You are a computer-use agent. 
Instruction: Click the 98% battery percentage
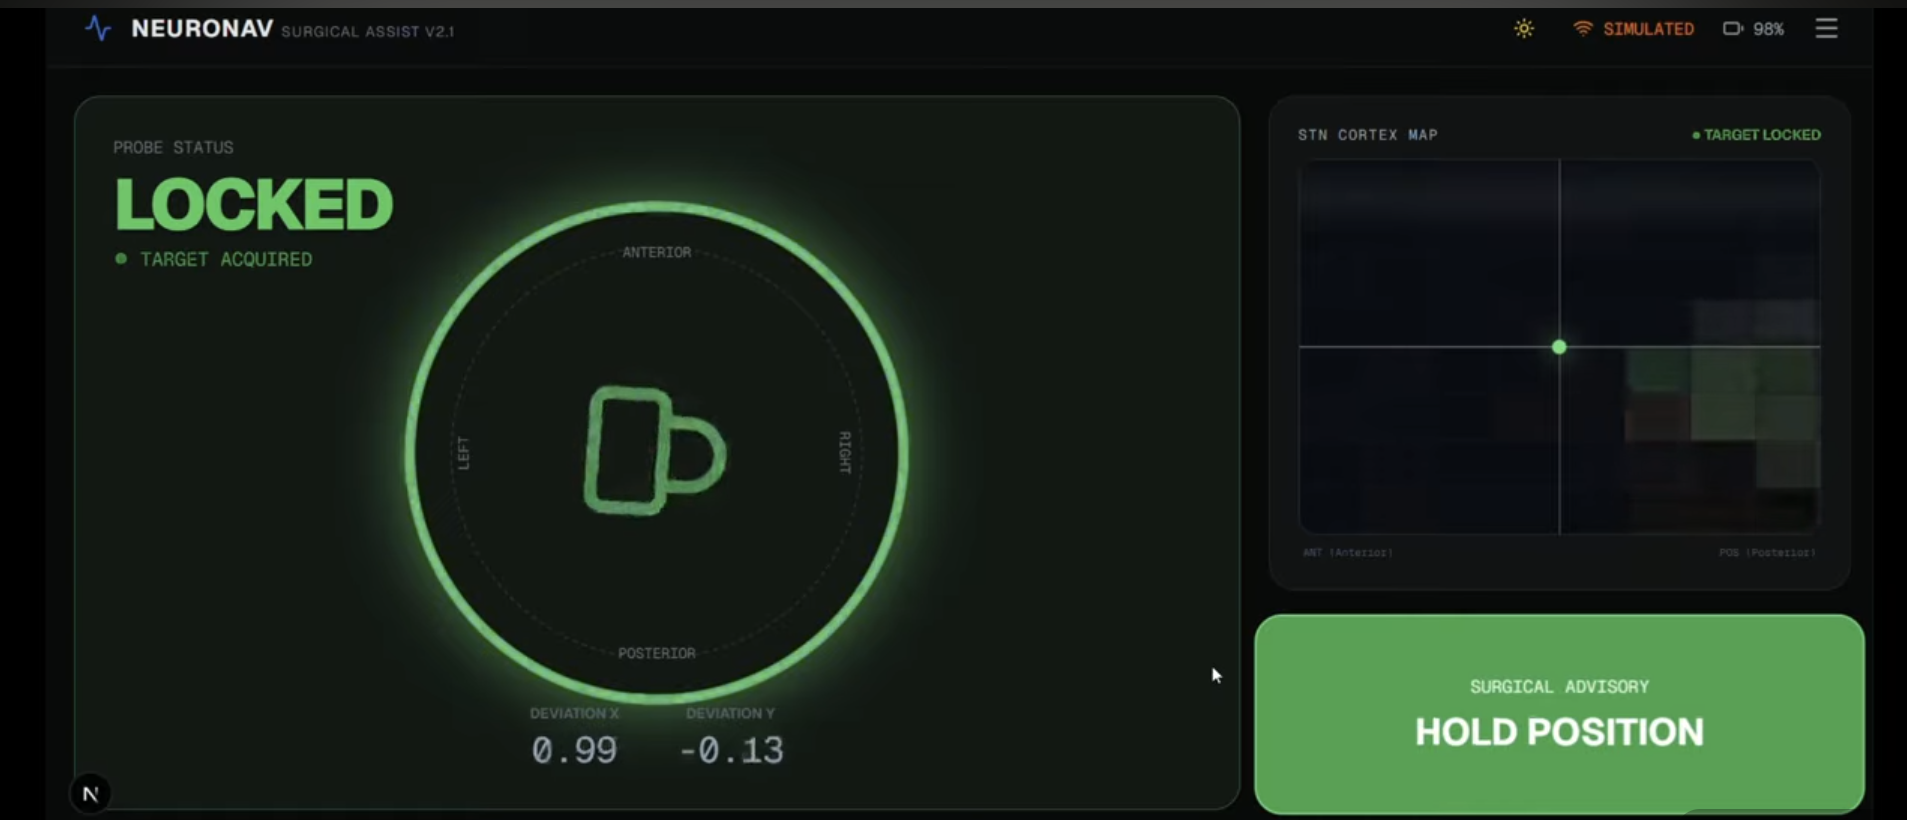(x=1767, y=29)
